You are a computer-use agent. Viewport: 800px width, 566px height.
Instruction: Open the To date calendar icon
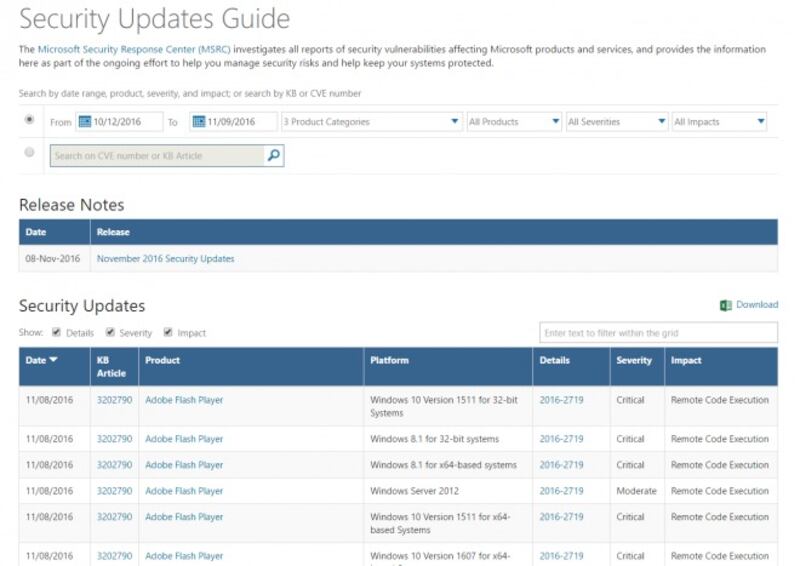point(198,122)
